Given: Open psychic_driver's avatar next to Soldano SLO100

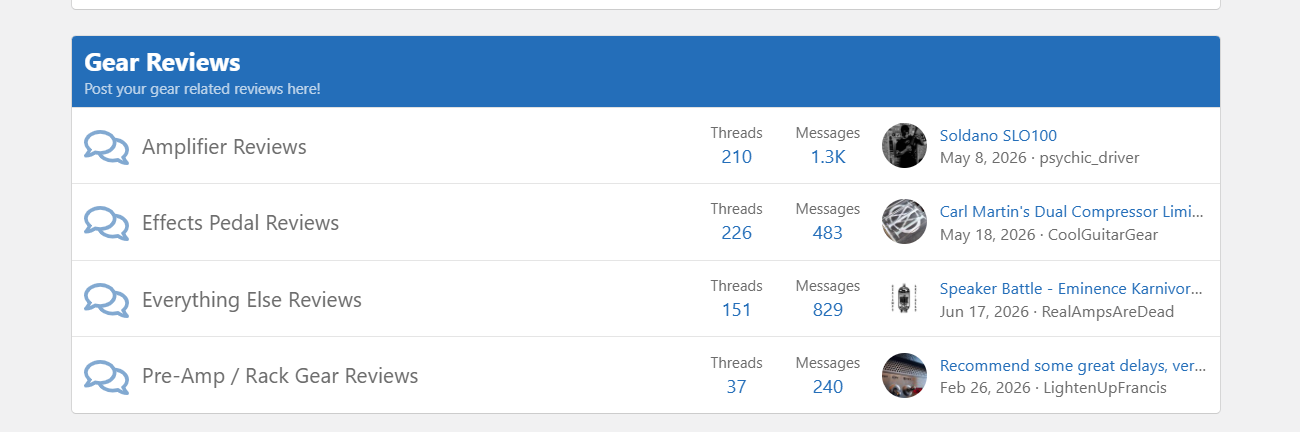Looking at the screenshot, I should 904,146.
